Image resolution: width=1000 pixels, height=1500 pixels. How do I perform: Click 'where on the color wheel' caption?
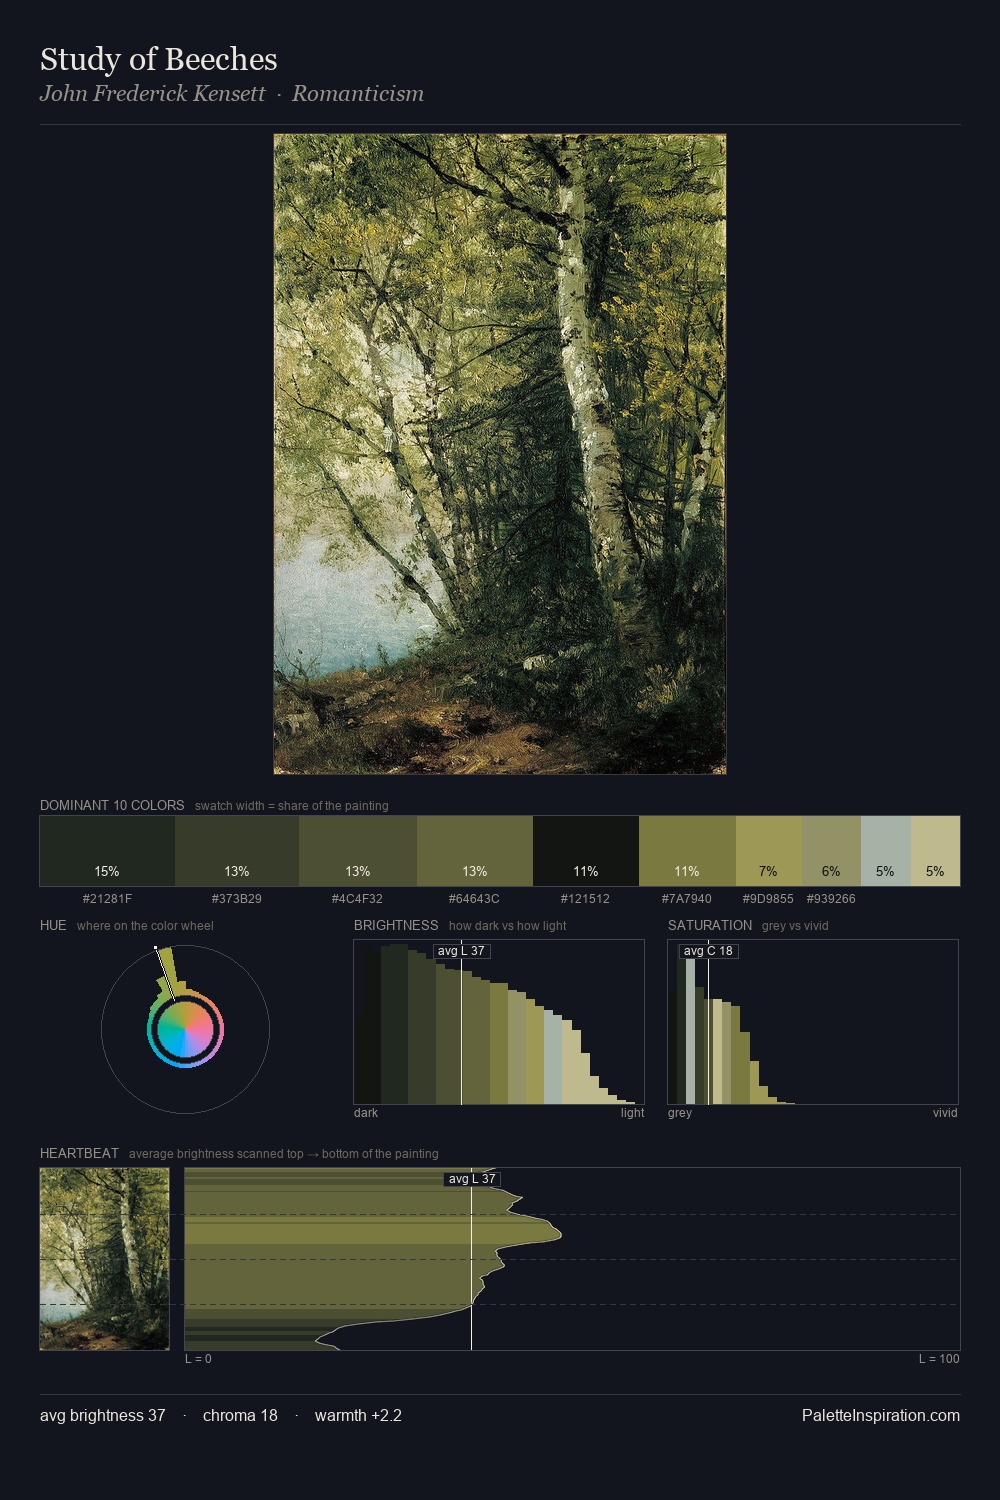(x=145, y=925)
